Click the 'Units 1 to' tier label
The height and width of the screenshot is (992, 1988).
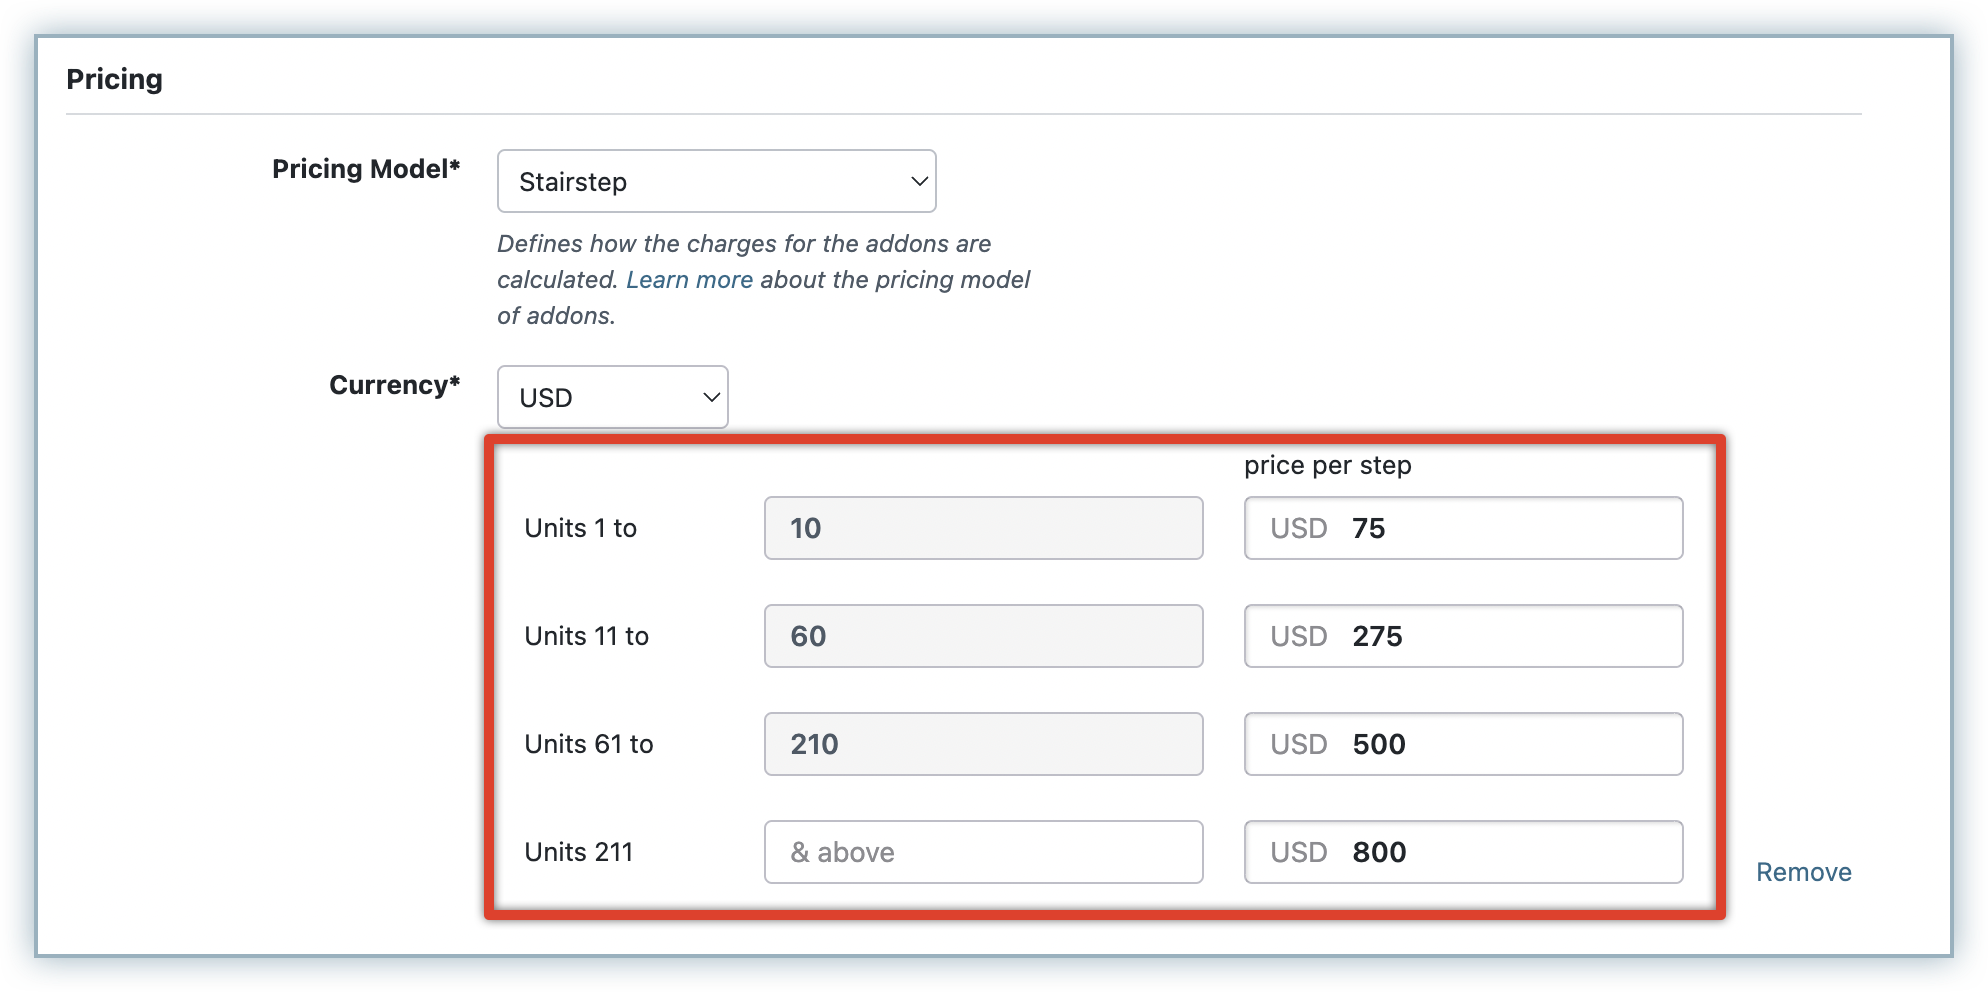coord(580,528)
